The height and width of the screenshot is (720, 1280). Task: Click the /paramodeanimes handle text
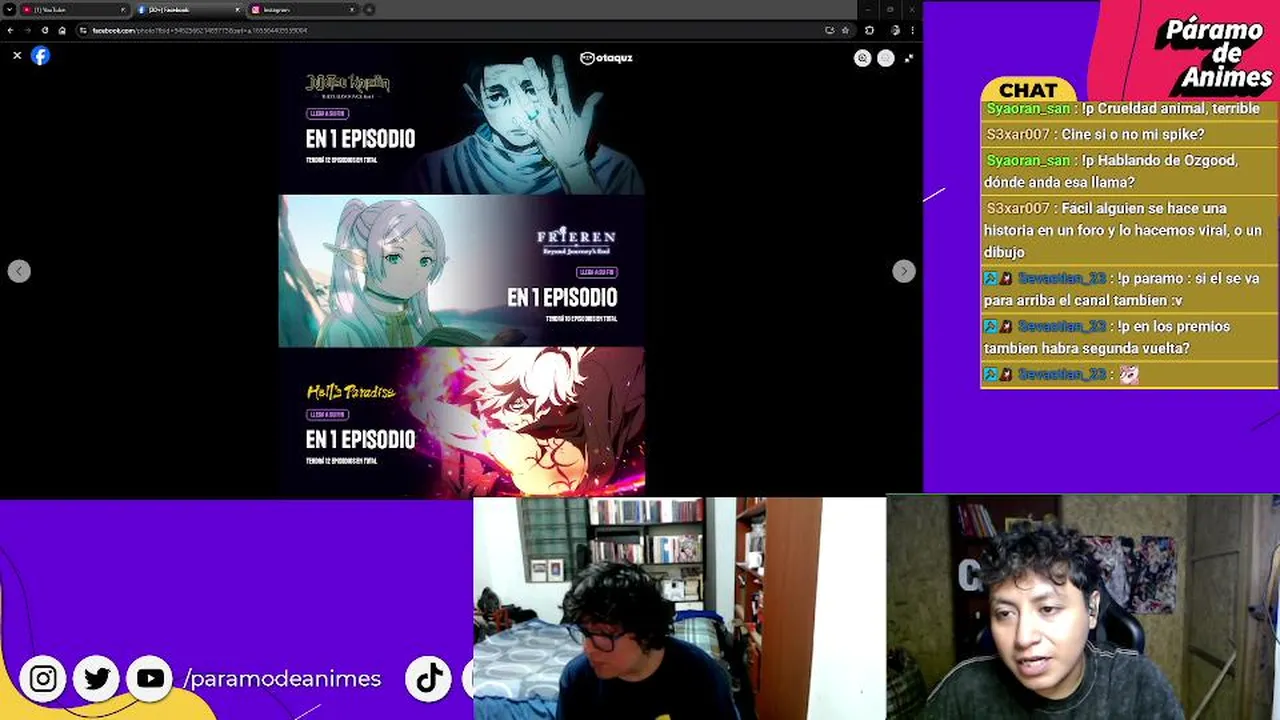[282, 679]
